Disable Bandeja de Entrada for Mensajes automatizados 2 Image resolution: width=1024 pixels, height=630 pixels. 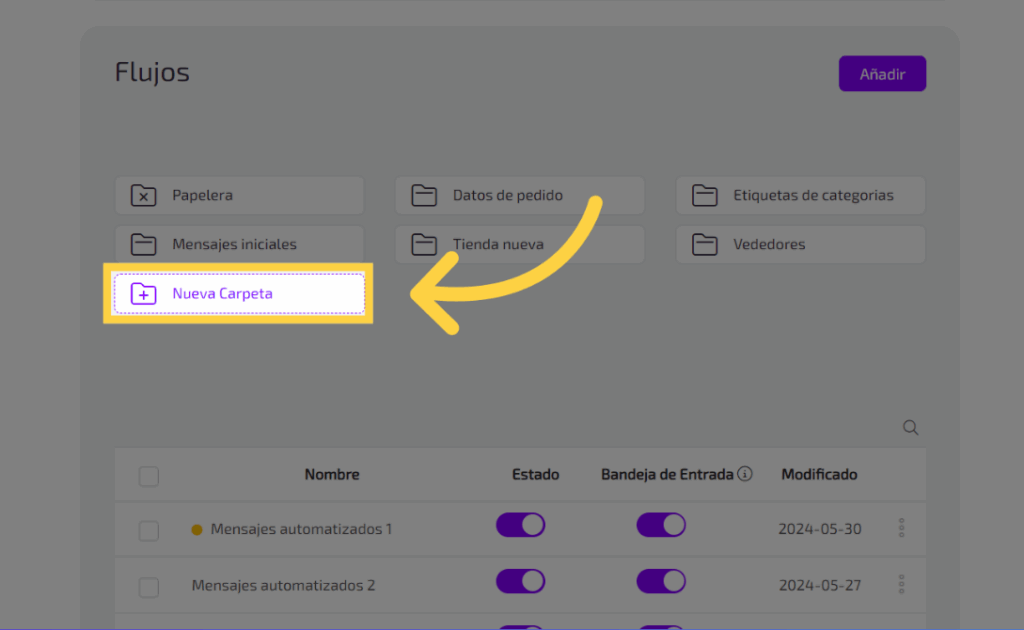tap(661, 581)
